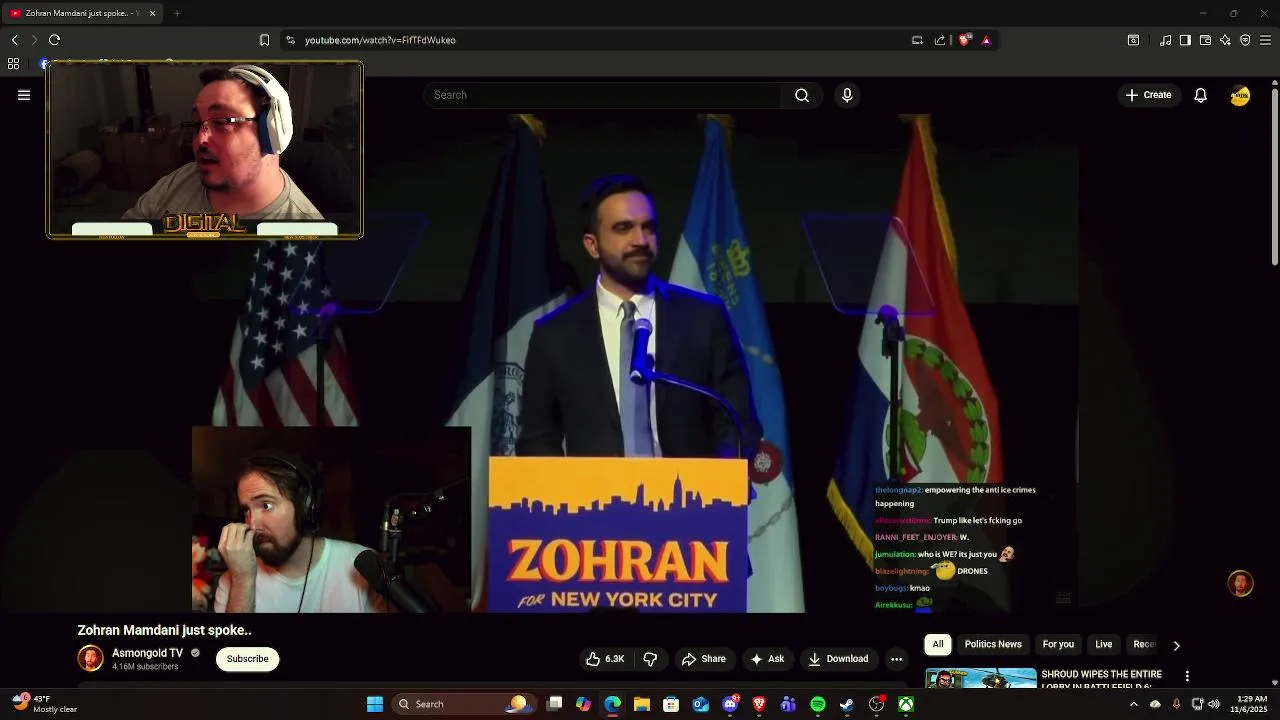Click the YouTube search magnifier button
This screenshot has height=720, width=1280.
802,95
